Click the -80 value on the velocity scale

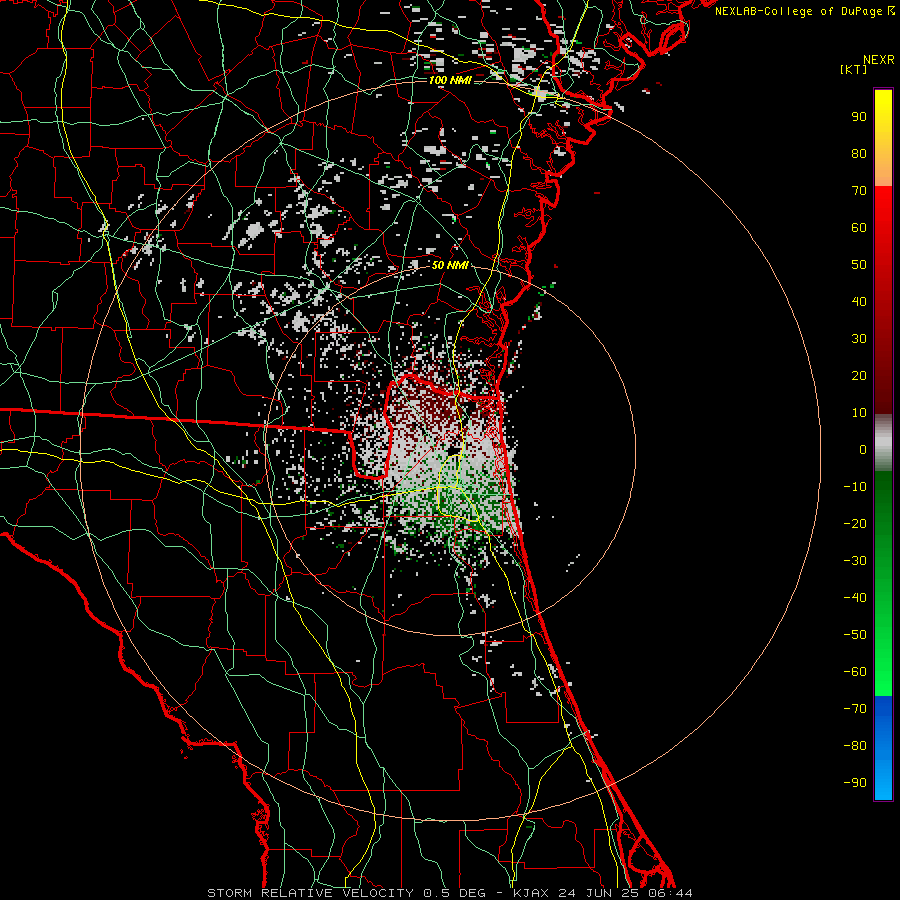[855, 746]
